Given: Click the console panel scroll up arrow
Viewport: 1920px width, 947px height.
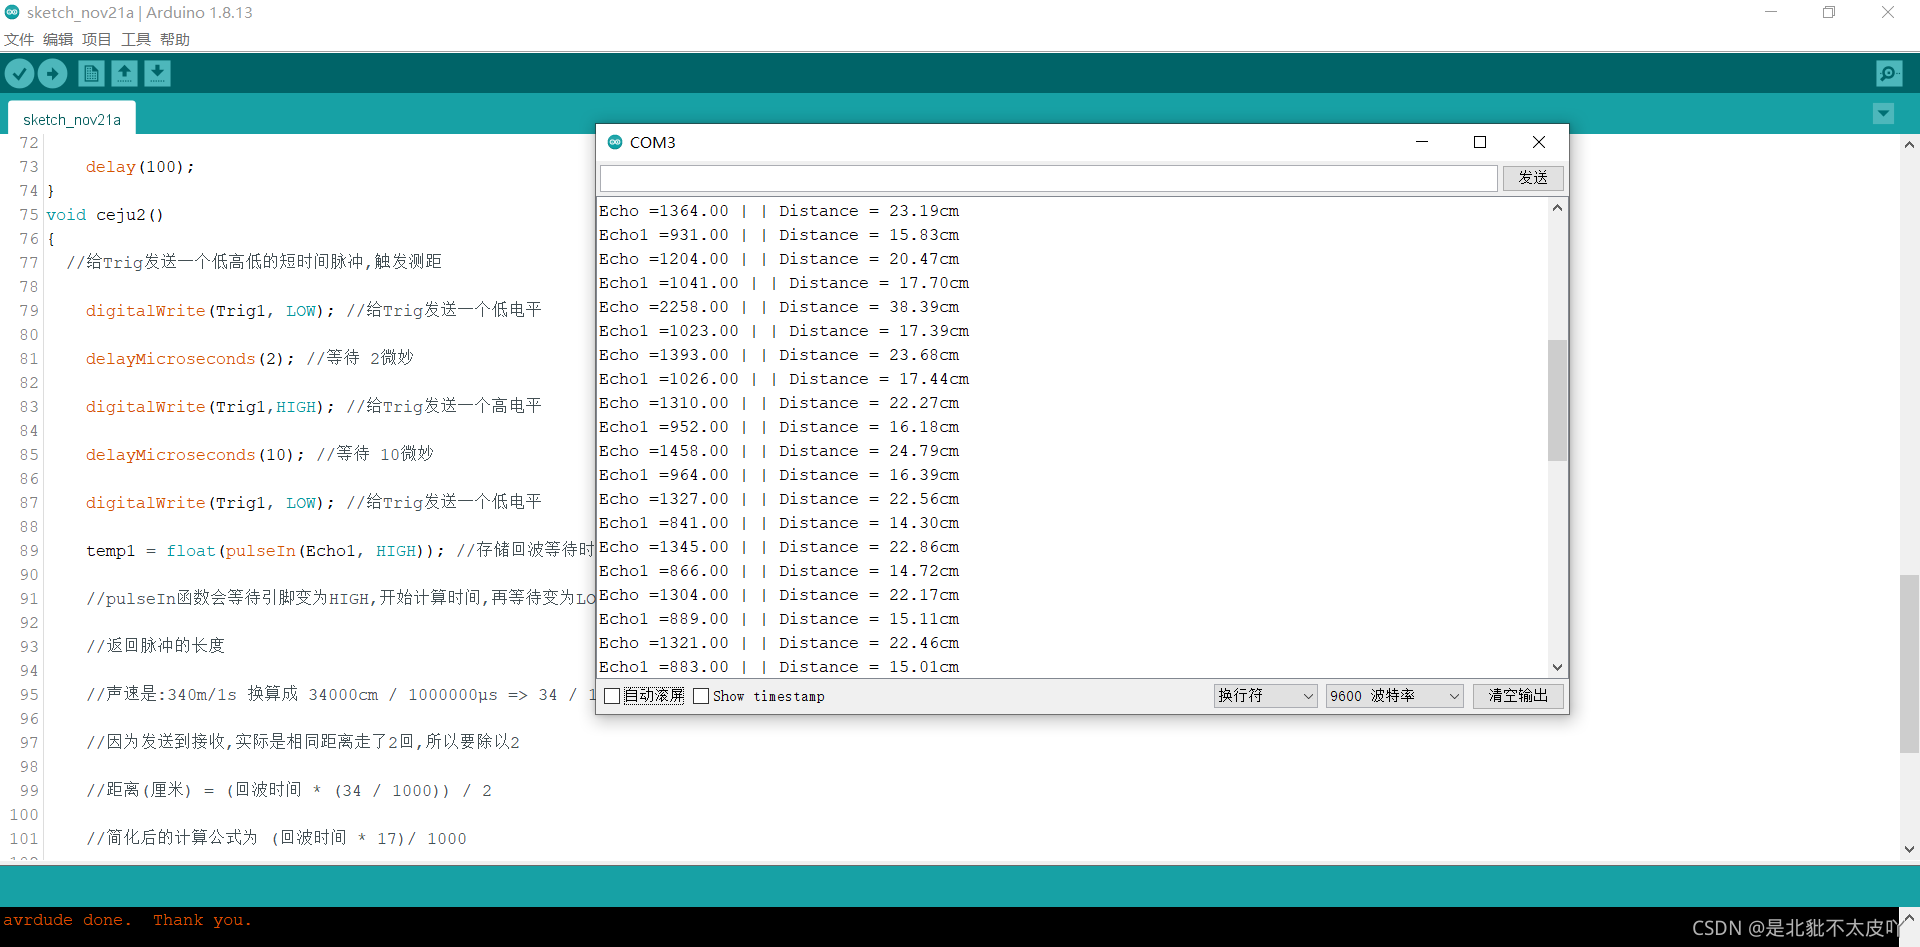Looking at the screenshot, I should [1909, 917].
